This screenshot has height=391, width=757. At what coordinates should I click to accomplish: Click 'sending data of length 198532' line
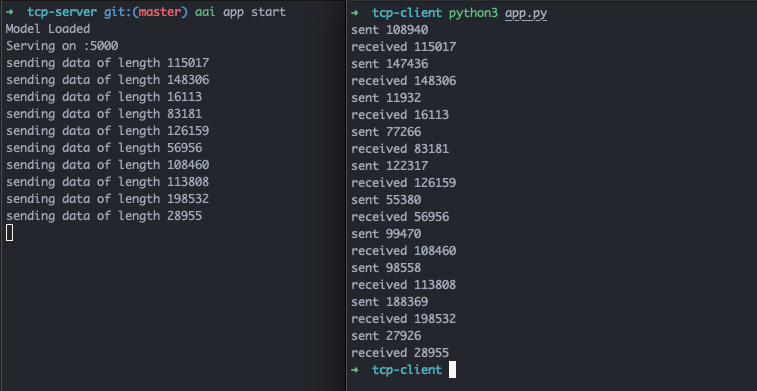[x=107, y=199]
